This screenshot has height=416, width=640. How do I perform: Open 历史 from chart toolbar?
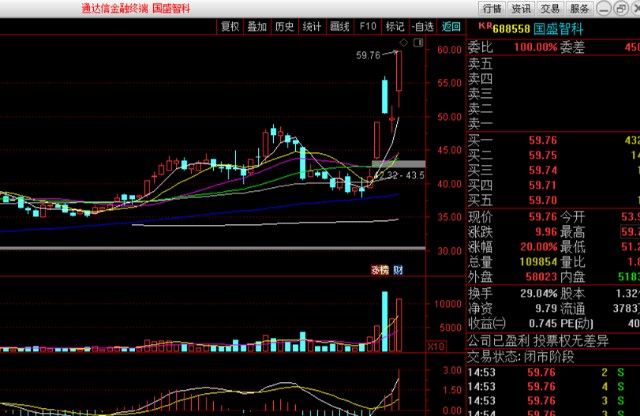284,27
